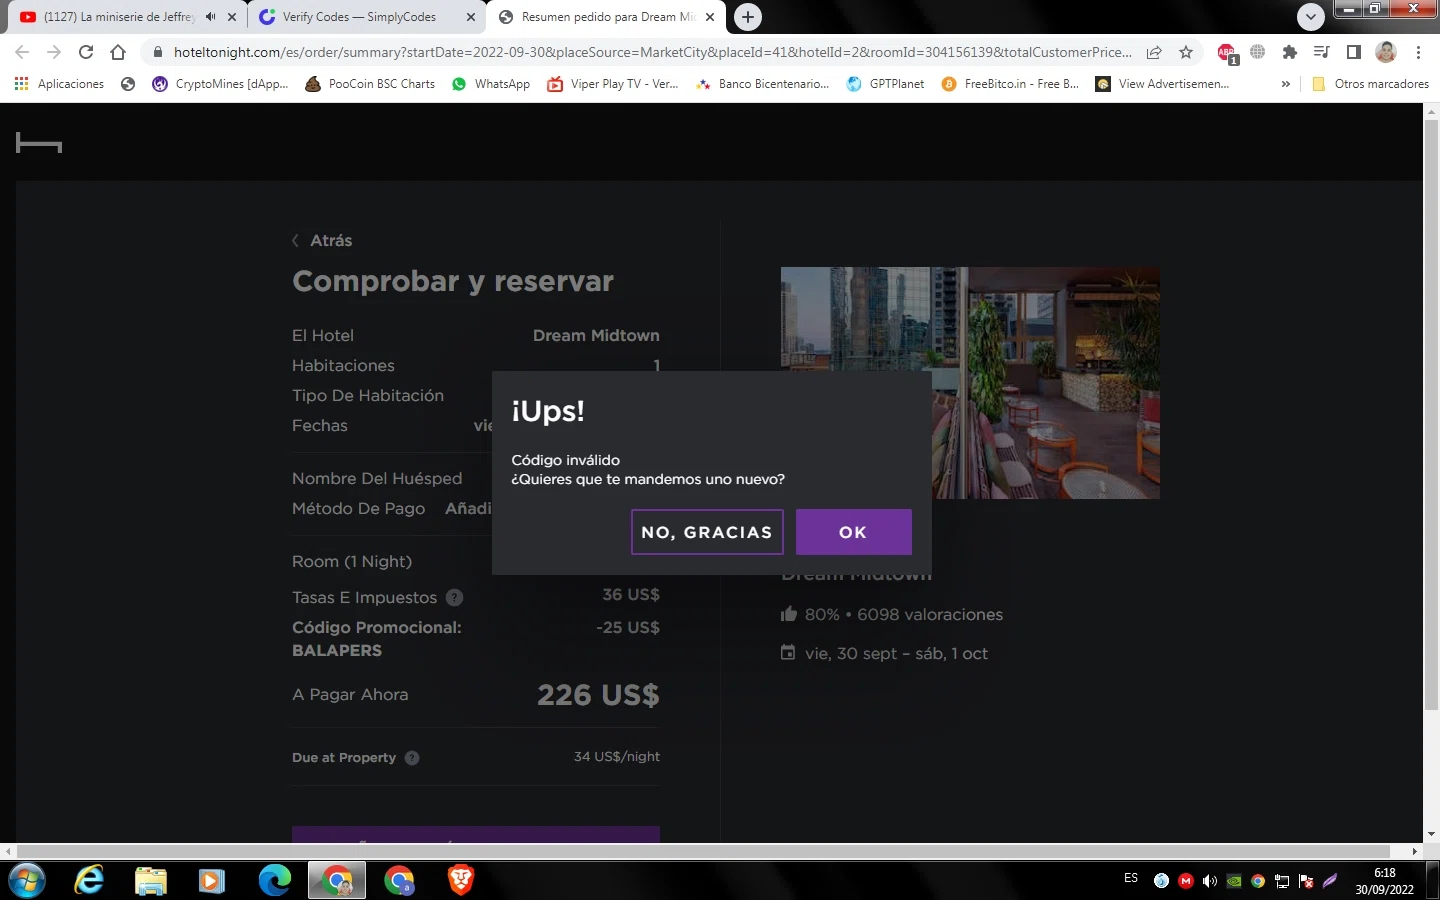Open File Explorer from the taskbar
Screen dimensions: 1440x900
click(151, 880)
